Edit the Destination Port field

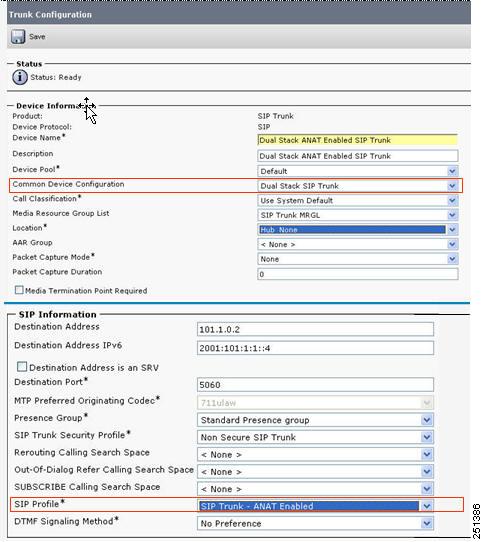click(315, 385)
